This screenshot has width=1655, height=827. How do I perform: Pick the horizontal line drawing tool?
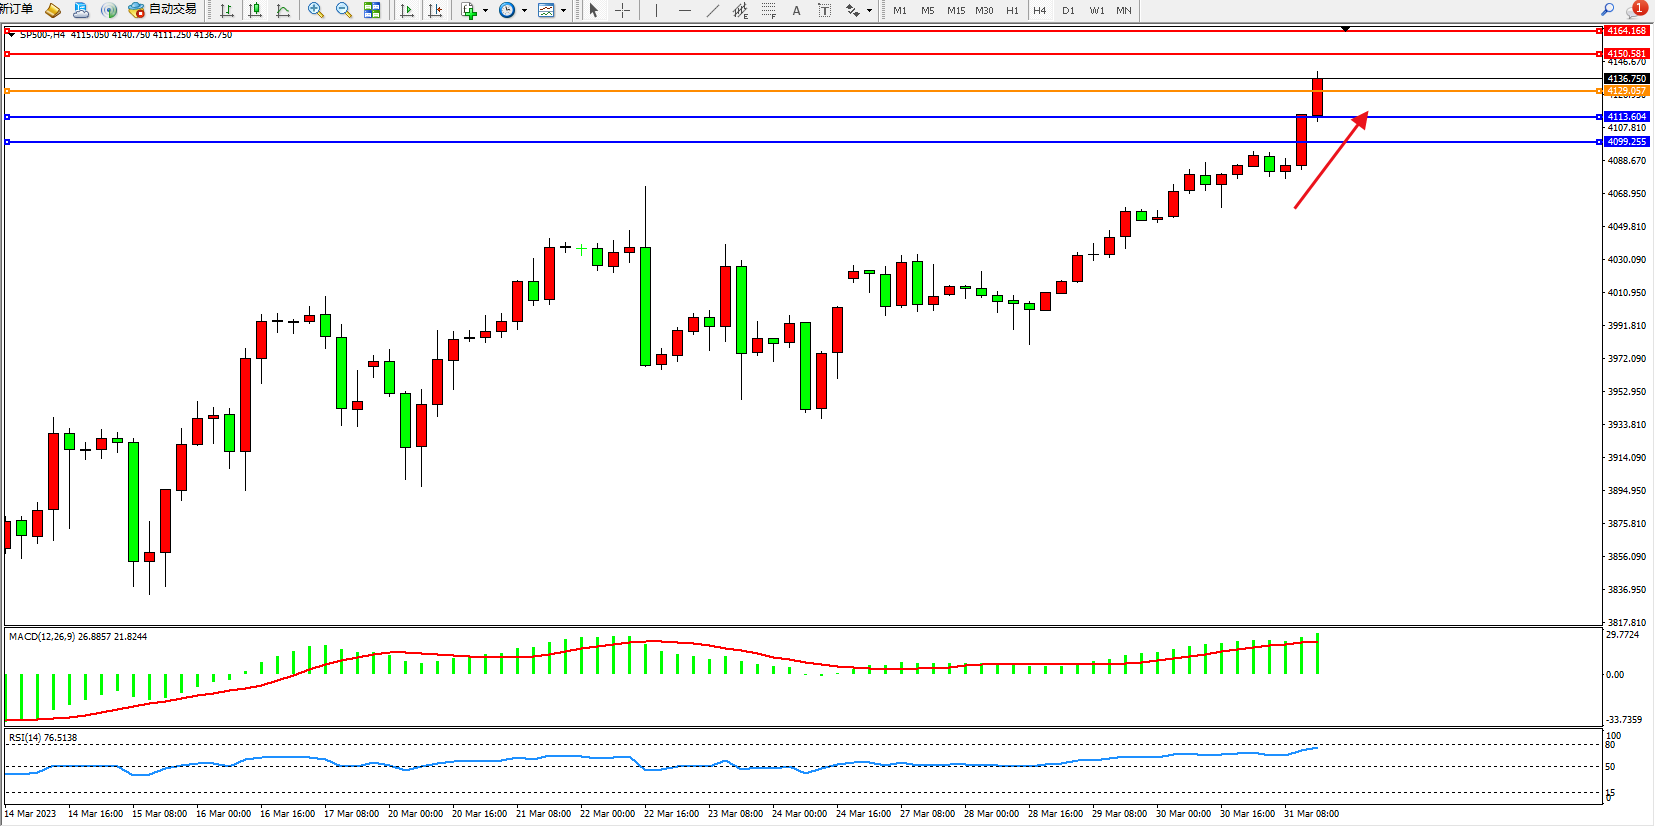coord(684,10)
